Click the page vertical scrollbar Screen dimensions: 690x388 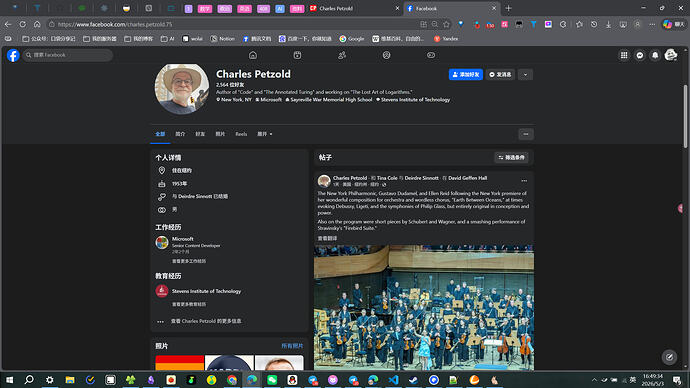pyautogui.click(x=685, y=117)
